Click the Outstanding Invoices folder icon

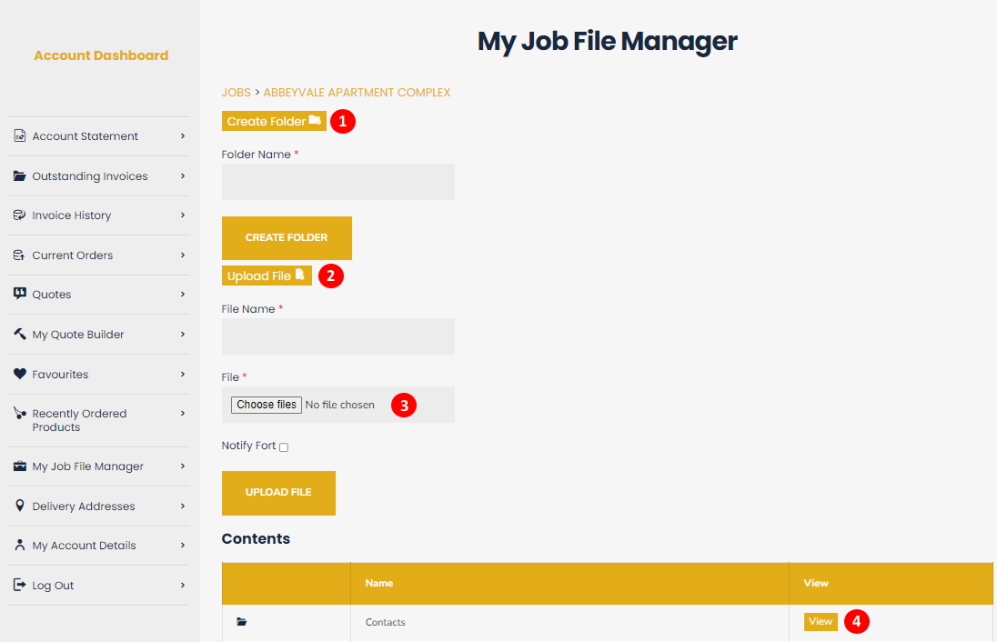18,176
